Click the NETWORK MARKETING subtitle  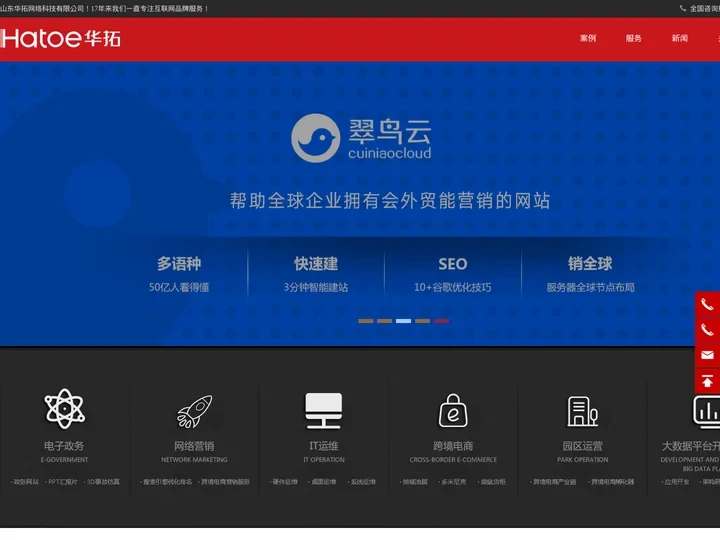coord(194,460)
